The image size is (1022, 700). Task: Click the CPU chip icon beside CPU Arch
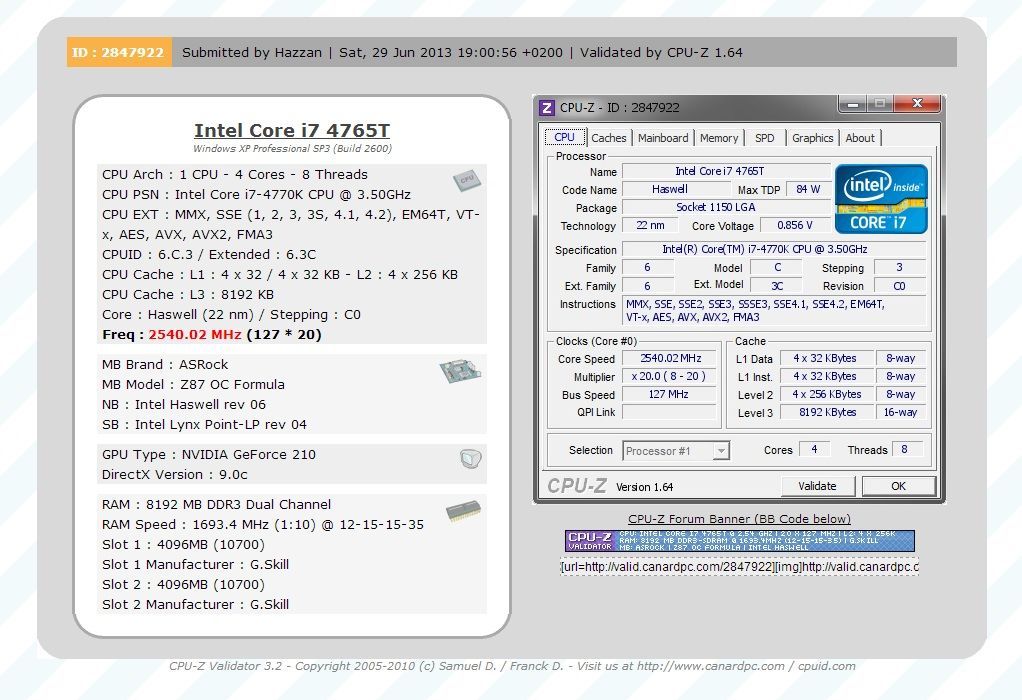[x=467, y=179]
